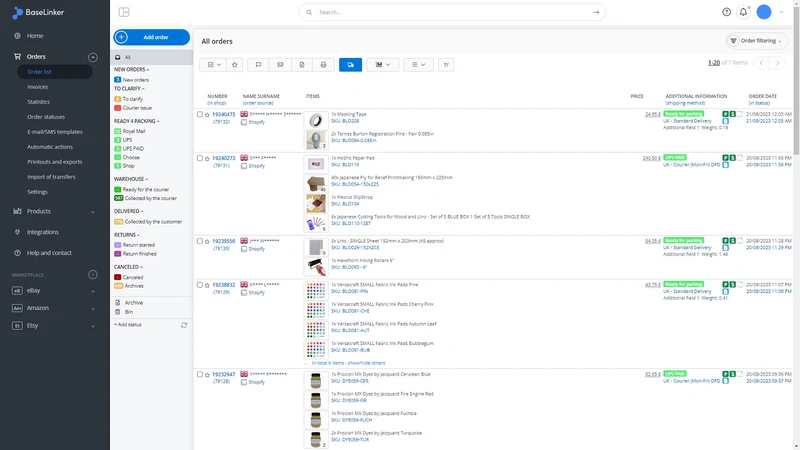
Task: Click info document icon on order 19240273
Action: 726,165
